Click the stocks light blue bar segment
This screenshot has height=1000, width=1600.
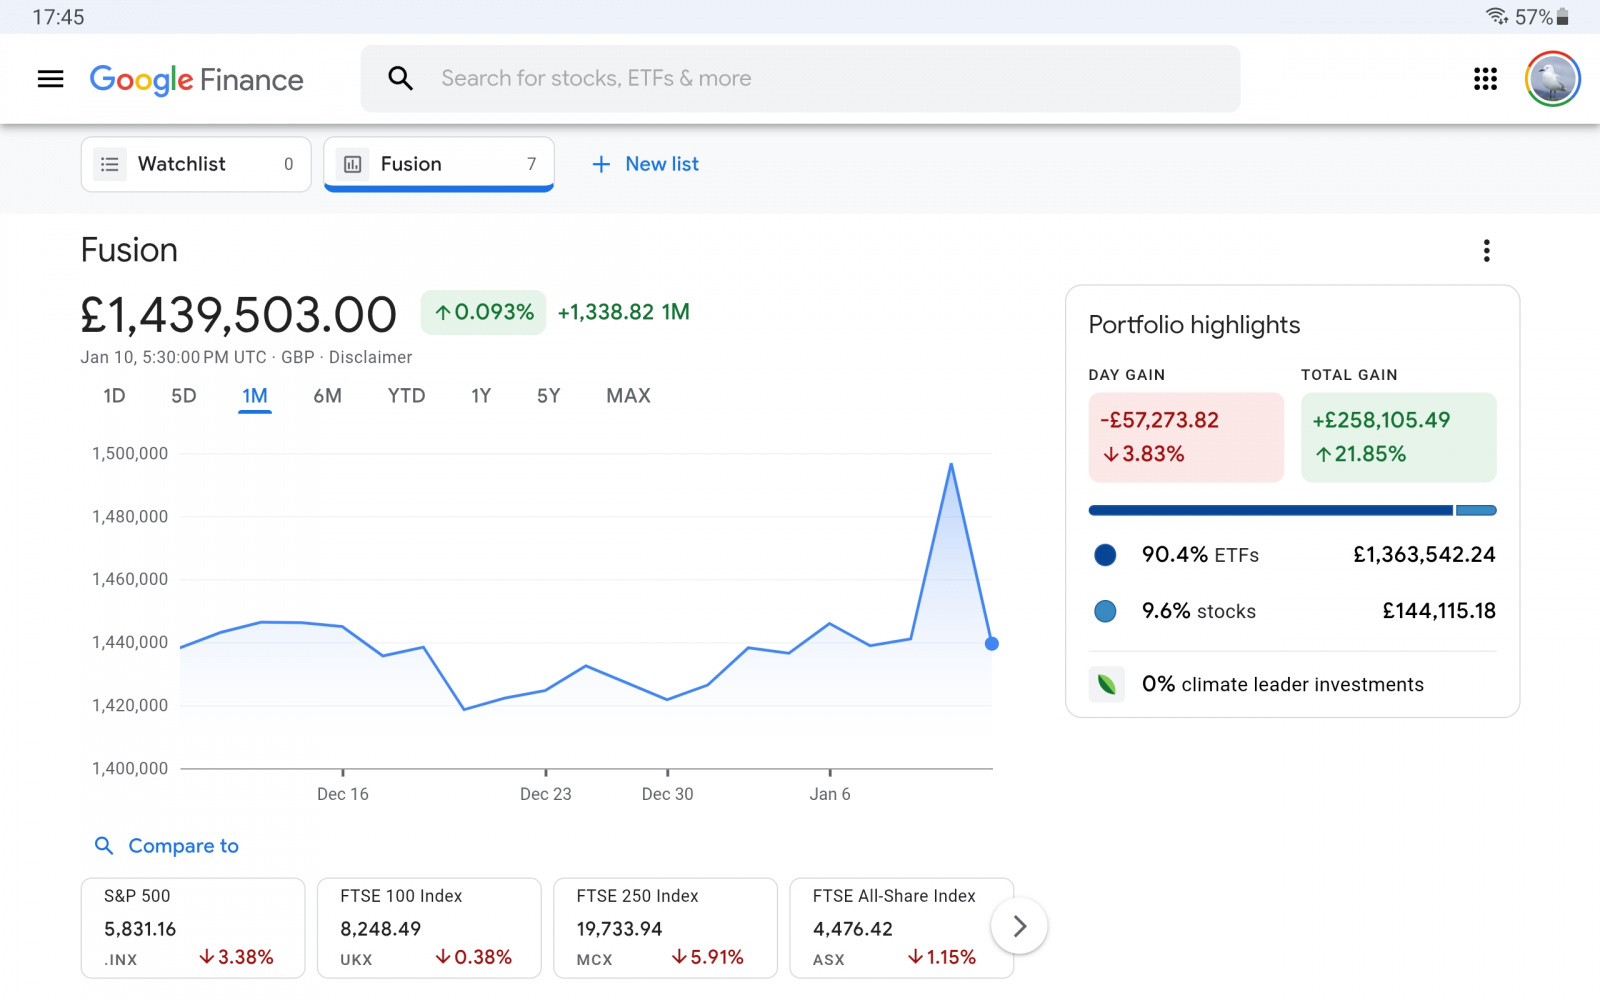click(x=1476, y=510)
